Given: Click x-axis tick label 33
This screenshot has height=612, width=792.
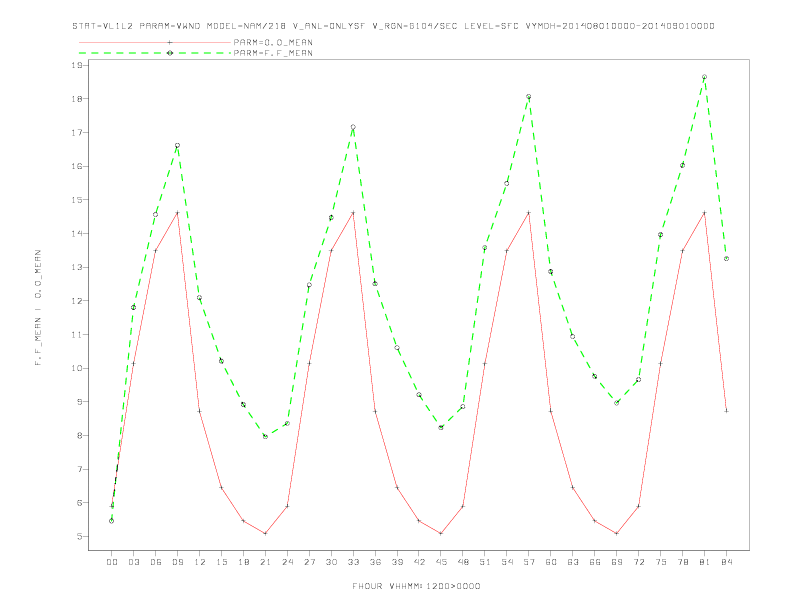Looking at the screenshot, I should [353, 562].
